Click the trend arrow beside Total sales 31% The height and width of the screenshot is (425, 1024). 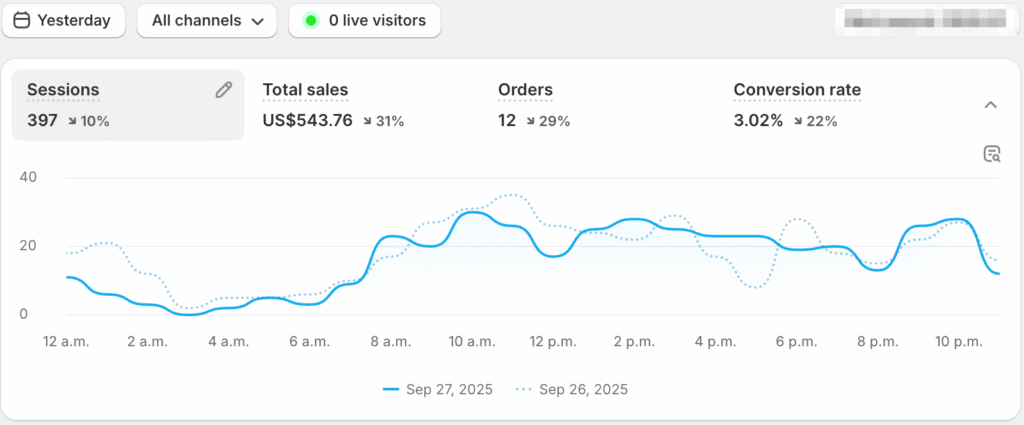(x=368, y=121)
